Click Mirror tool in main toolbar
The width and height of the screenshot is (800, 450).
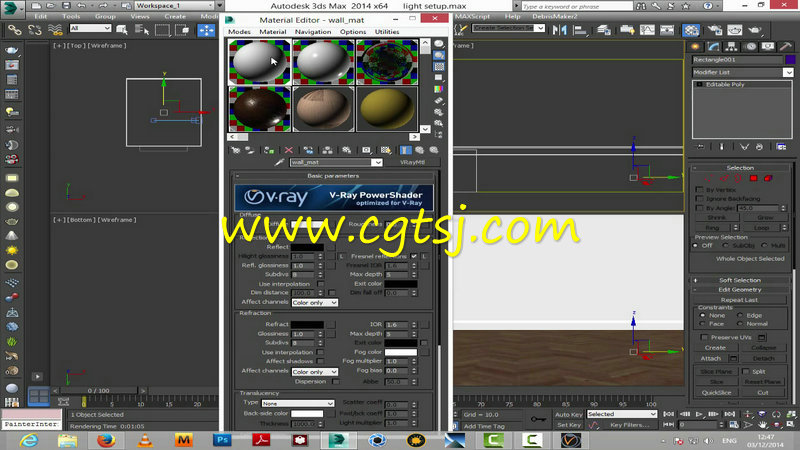(560, 30)
